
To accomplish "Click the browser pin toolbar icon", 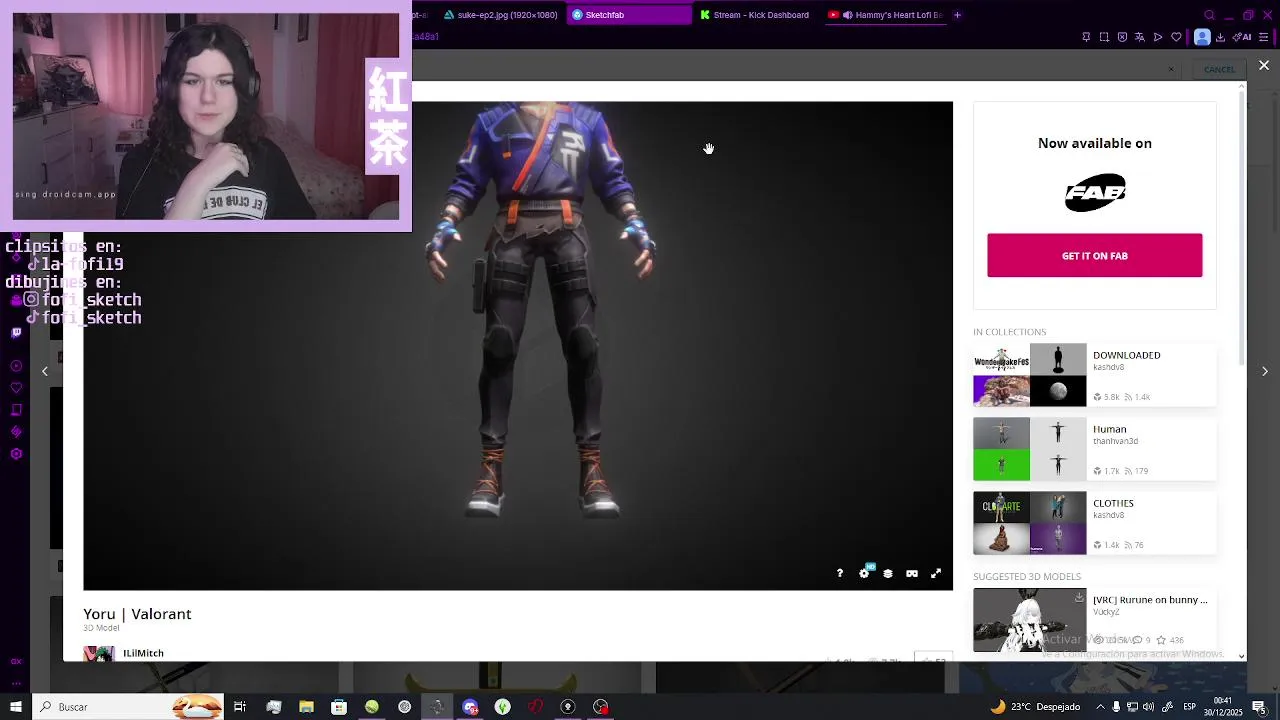I will (1086, 37).
